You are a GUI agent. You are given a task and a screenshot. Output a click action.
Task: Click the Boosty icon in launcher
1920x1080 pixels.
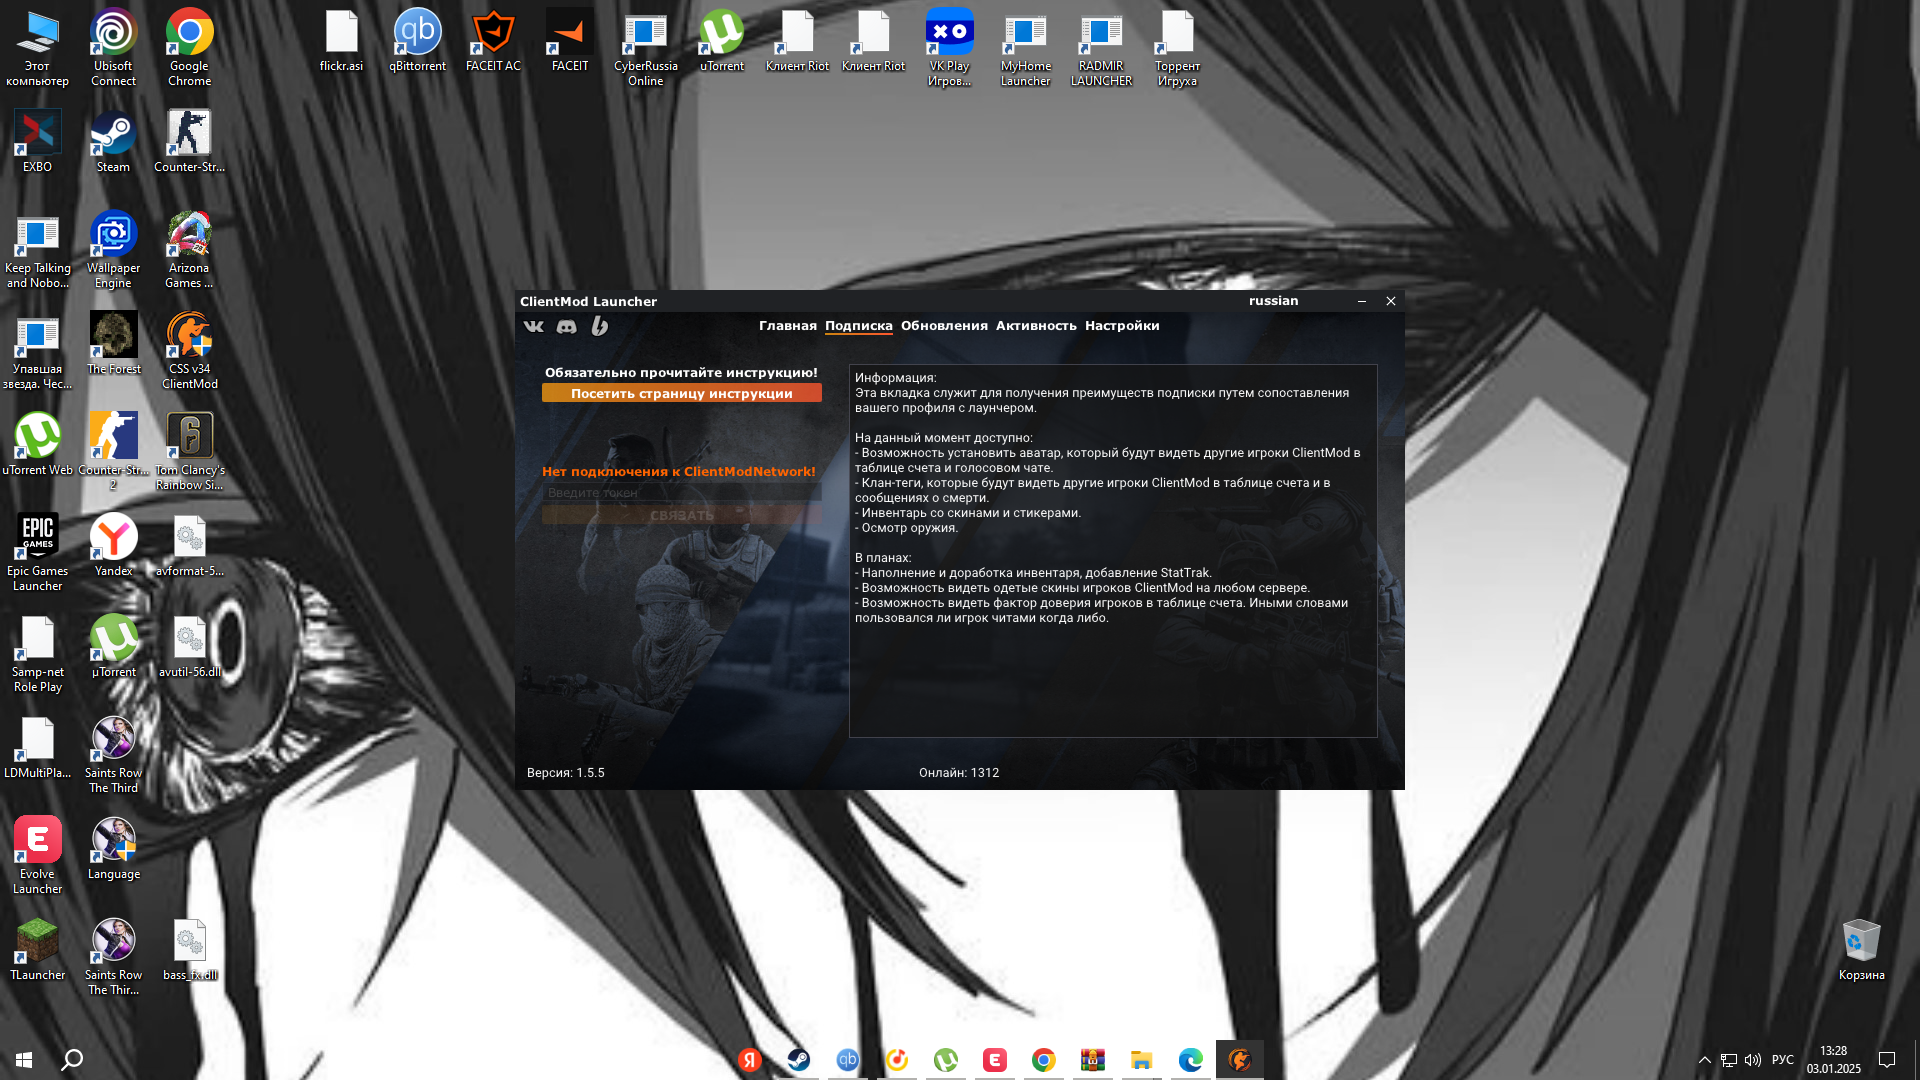pos(599,326)
